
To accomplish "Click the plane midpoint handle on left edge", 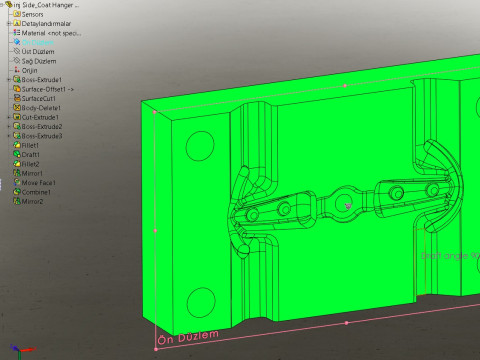I will pos(155,230).
